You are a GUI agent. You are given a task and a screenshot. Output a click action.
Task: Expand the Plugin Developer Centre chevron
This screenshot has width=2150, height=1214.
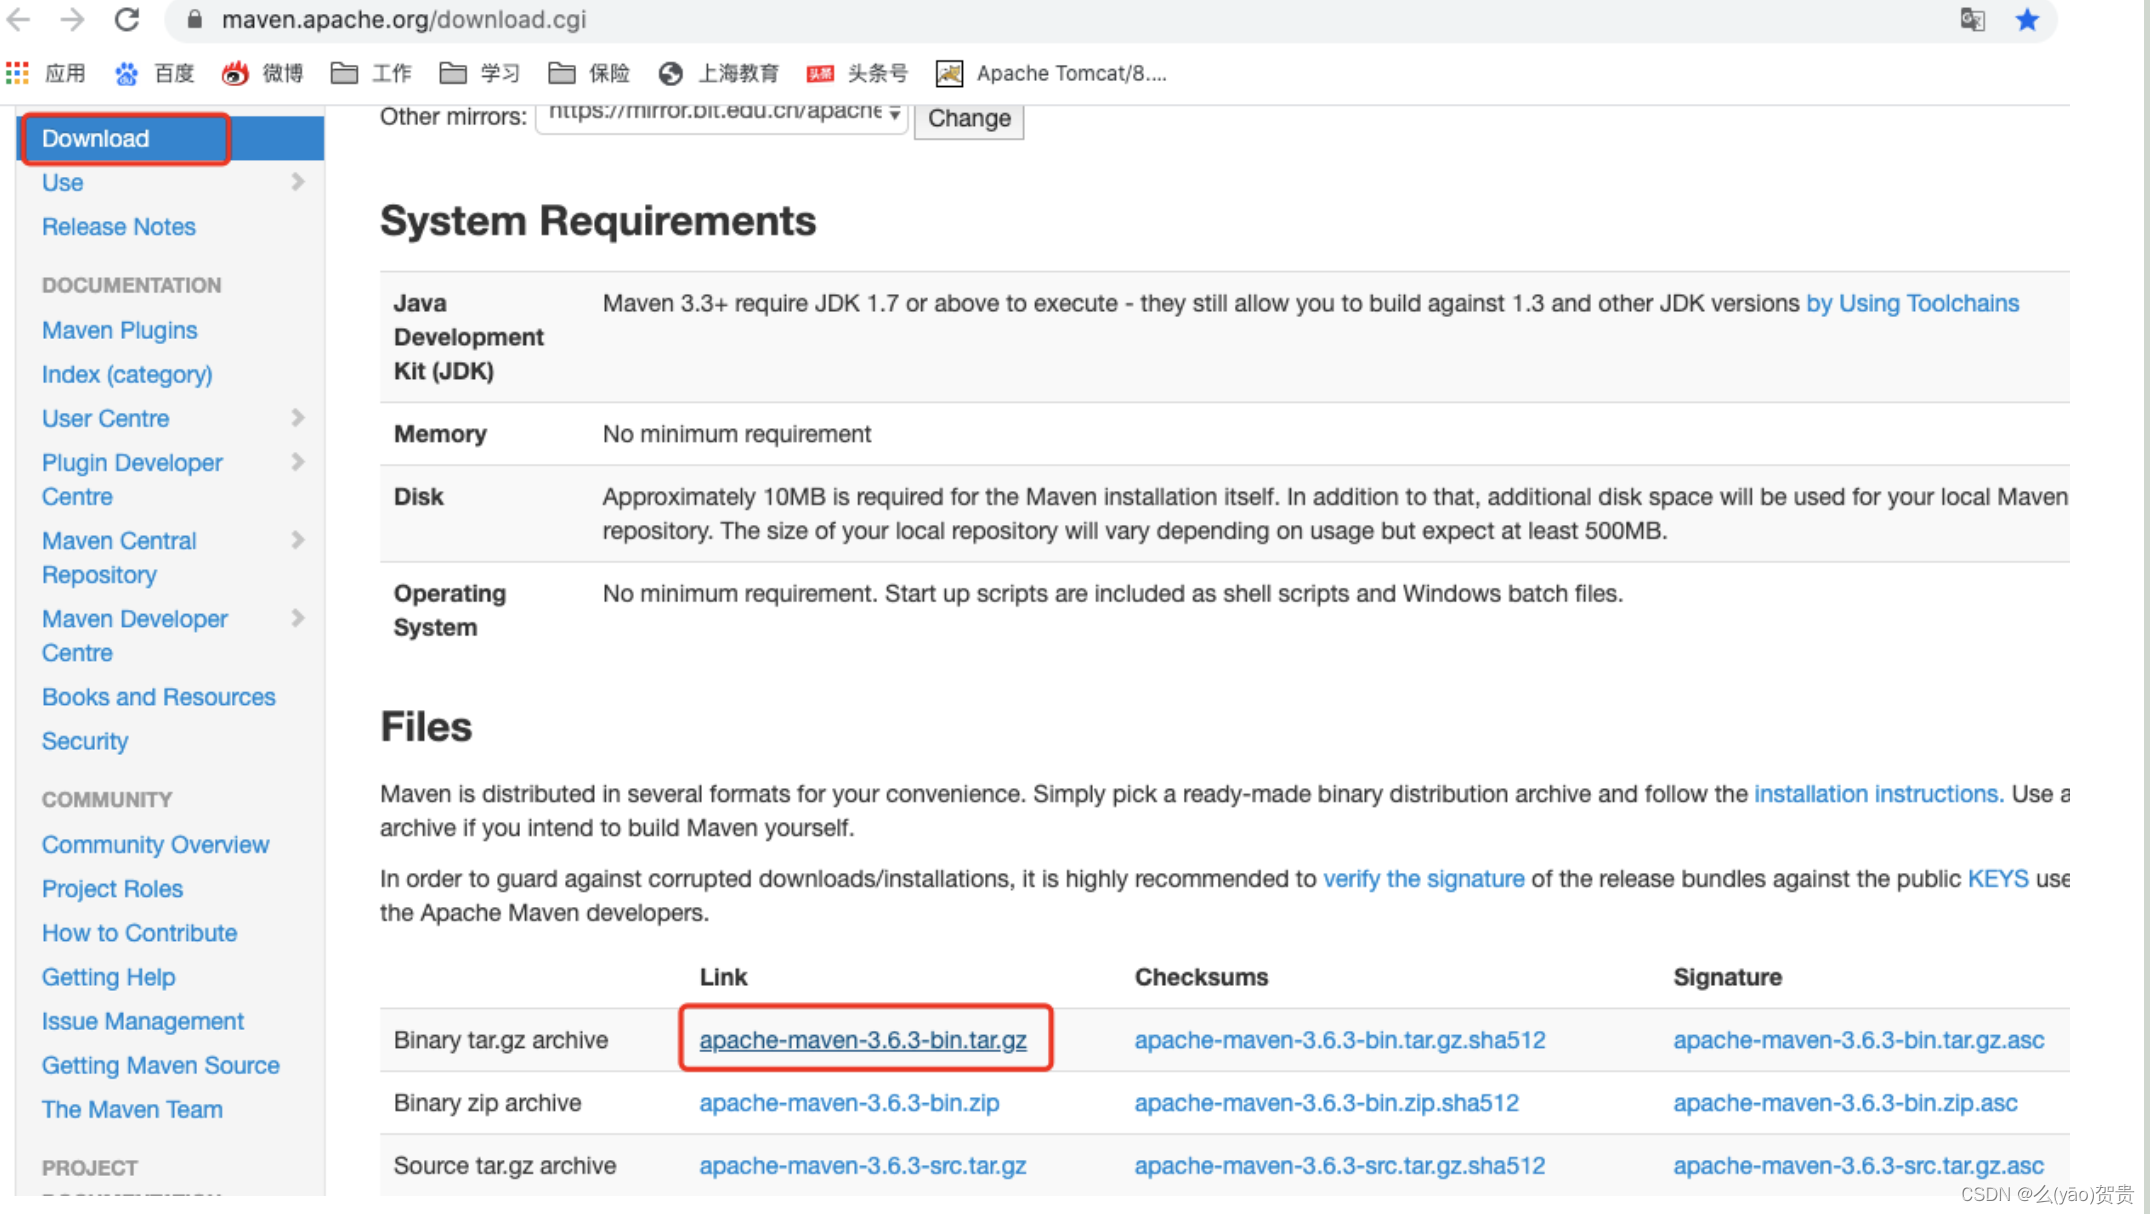pos(297,461)
